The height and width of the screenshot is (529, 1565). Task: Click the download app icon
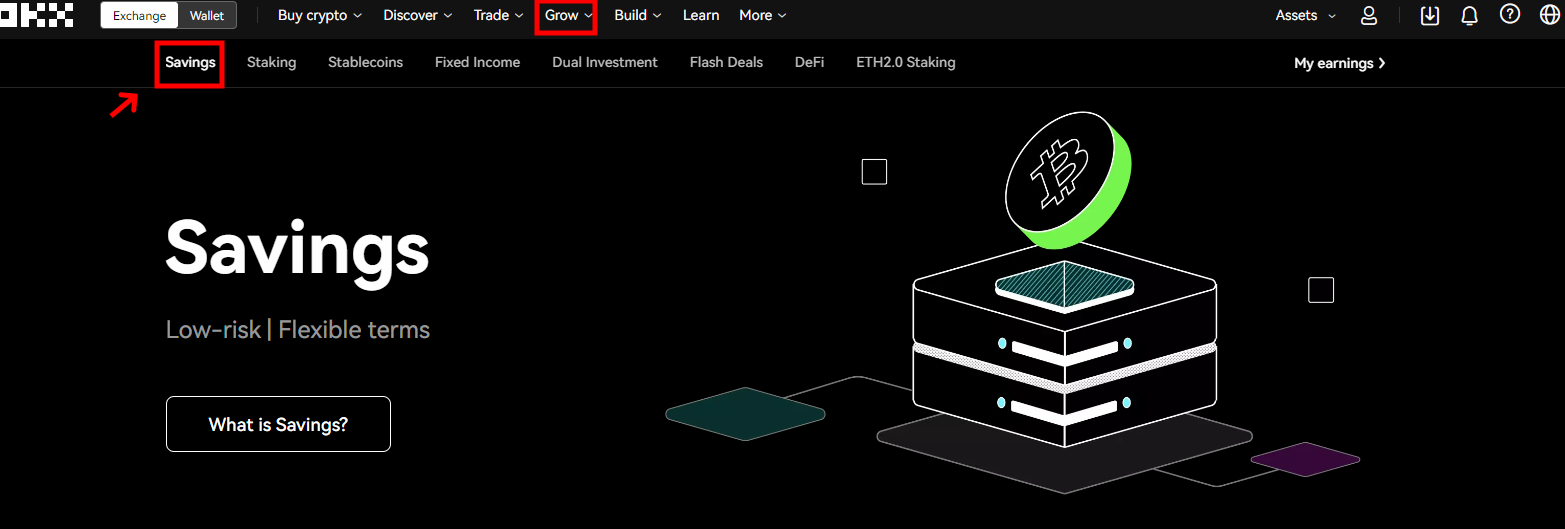(1430, 15)
